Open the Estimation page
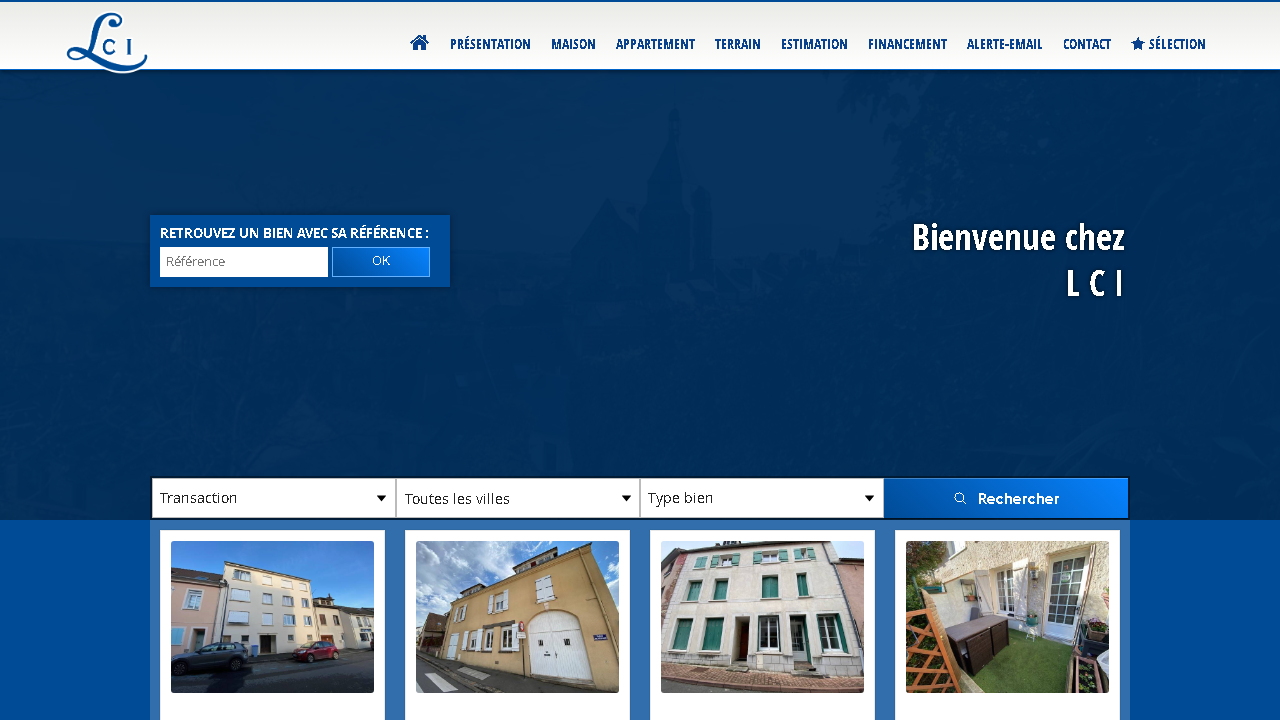 point(814,44)
